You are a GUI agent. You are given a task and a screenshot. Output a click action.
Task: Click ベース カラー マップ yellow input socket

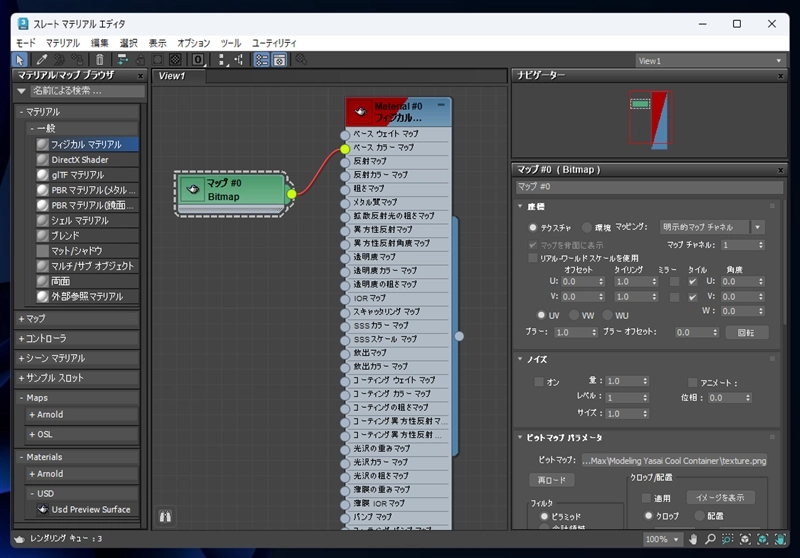tap(345, 149)
